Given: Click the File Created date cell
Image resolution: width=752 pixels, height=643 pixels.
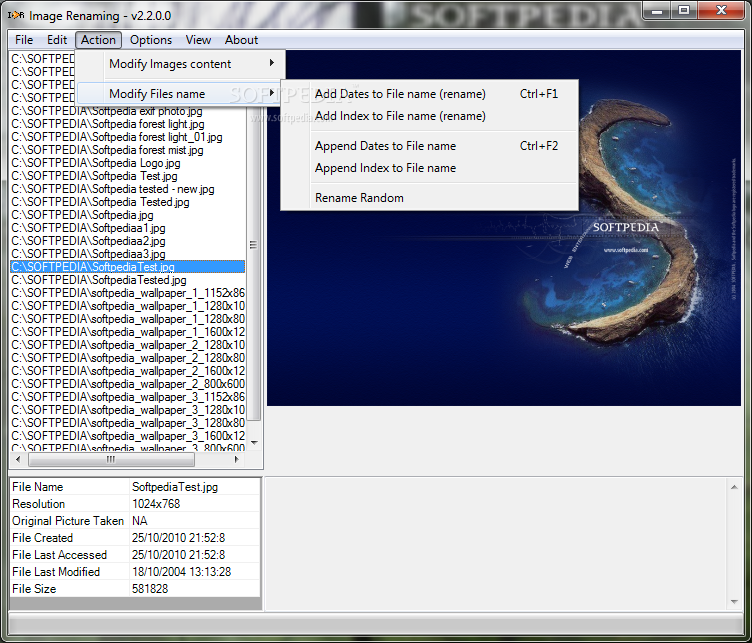Looking at the screenshot, I should click(195, 538).
